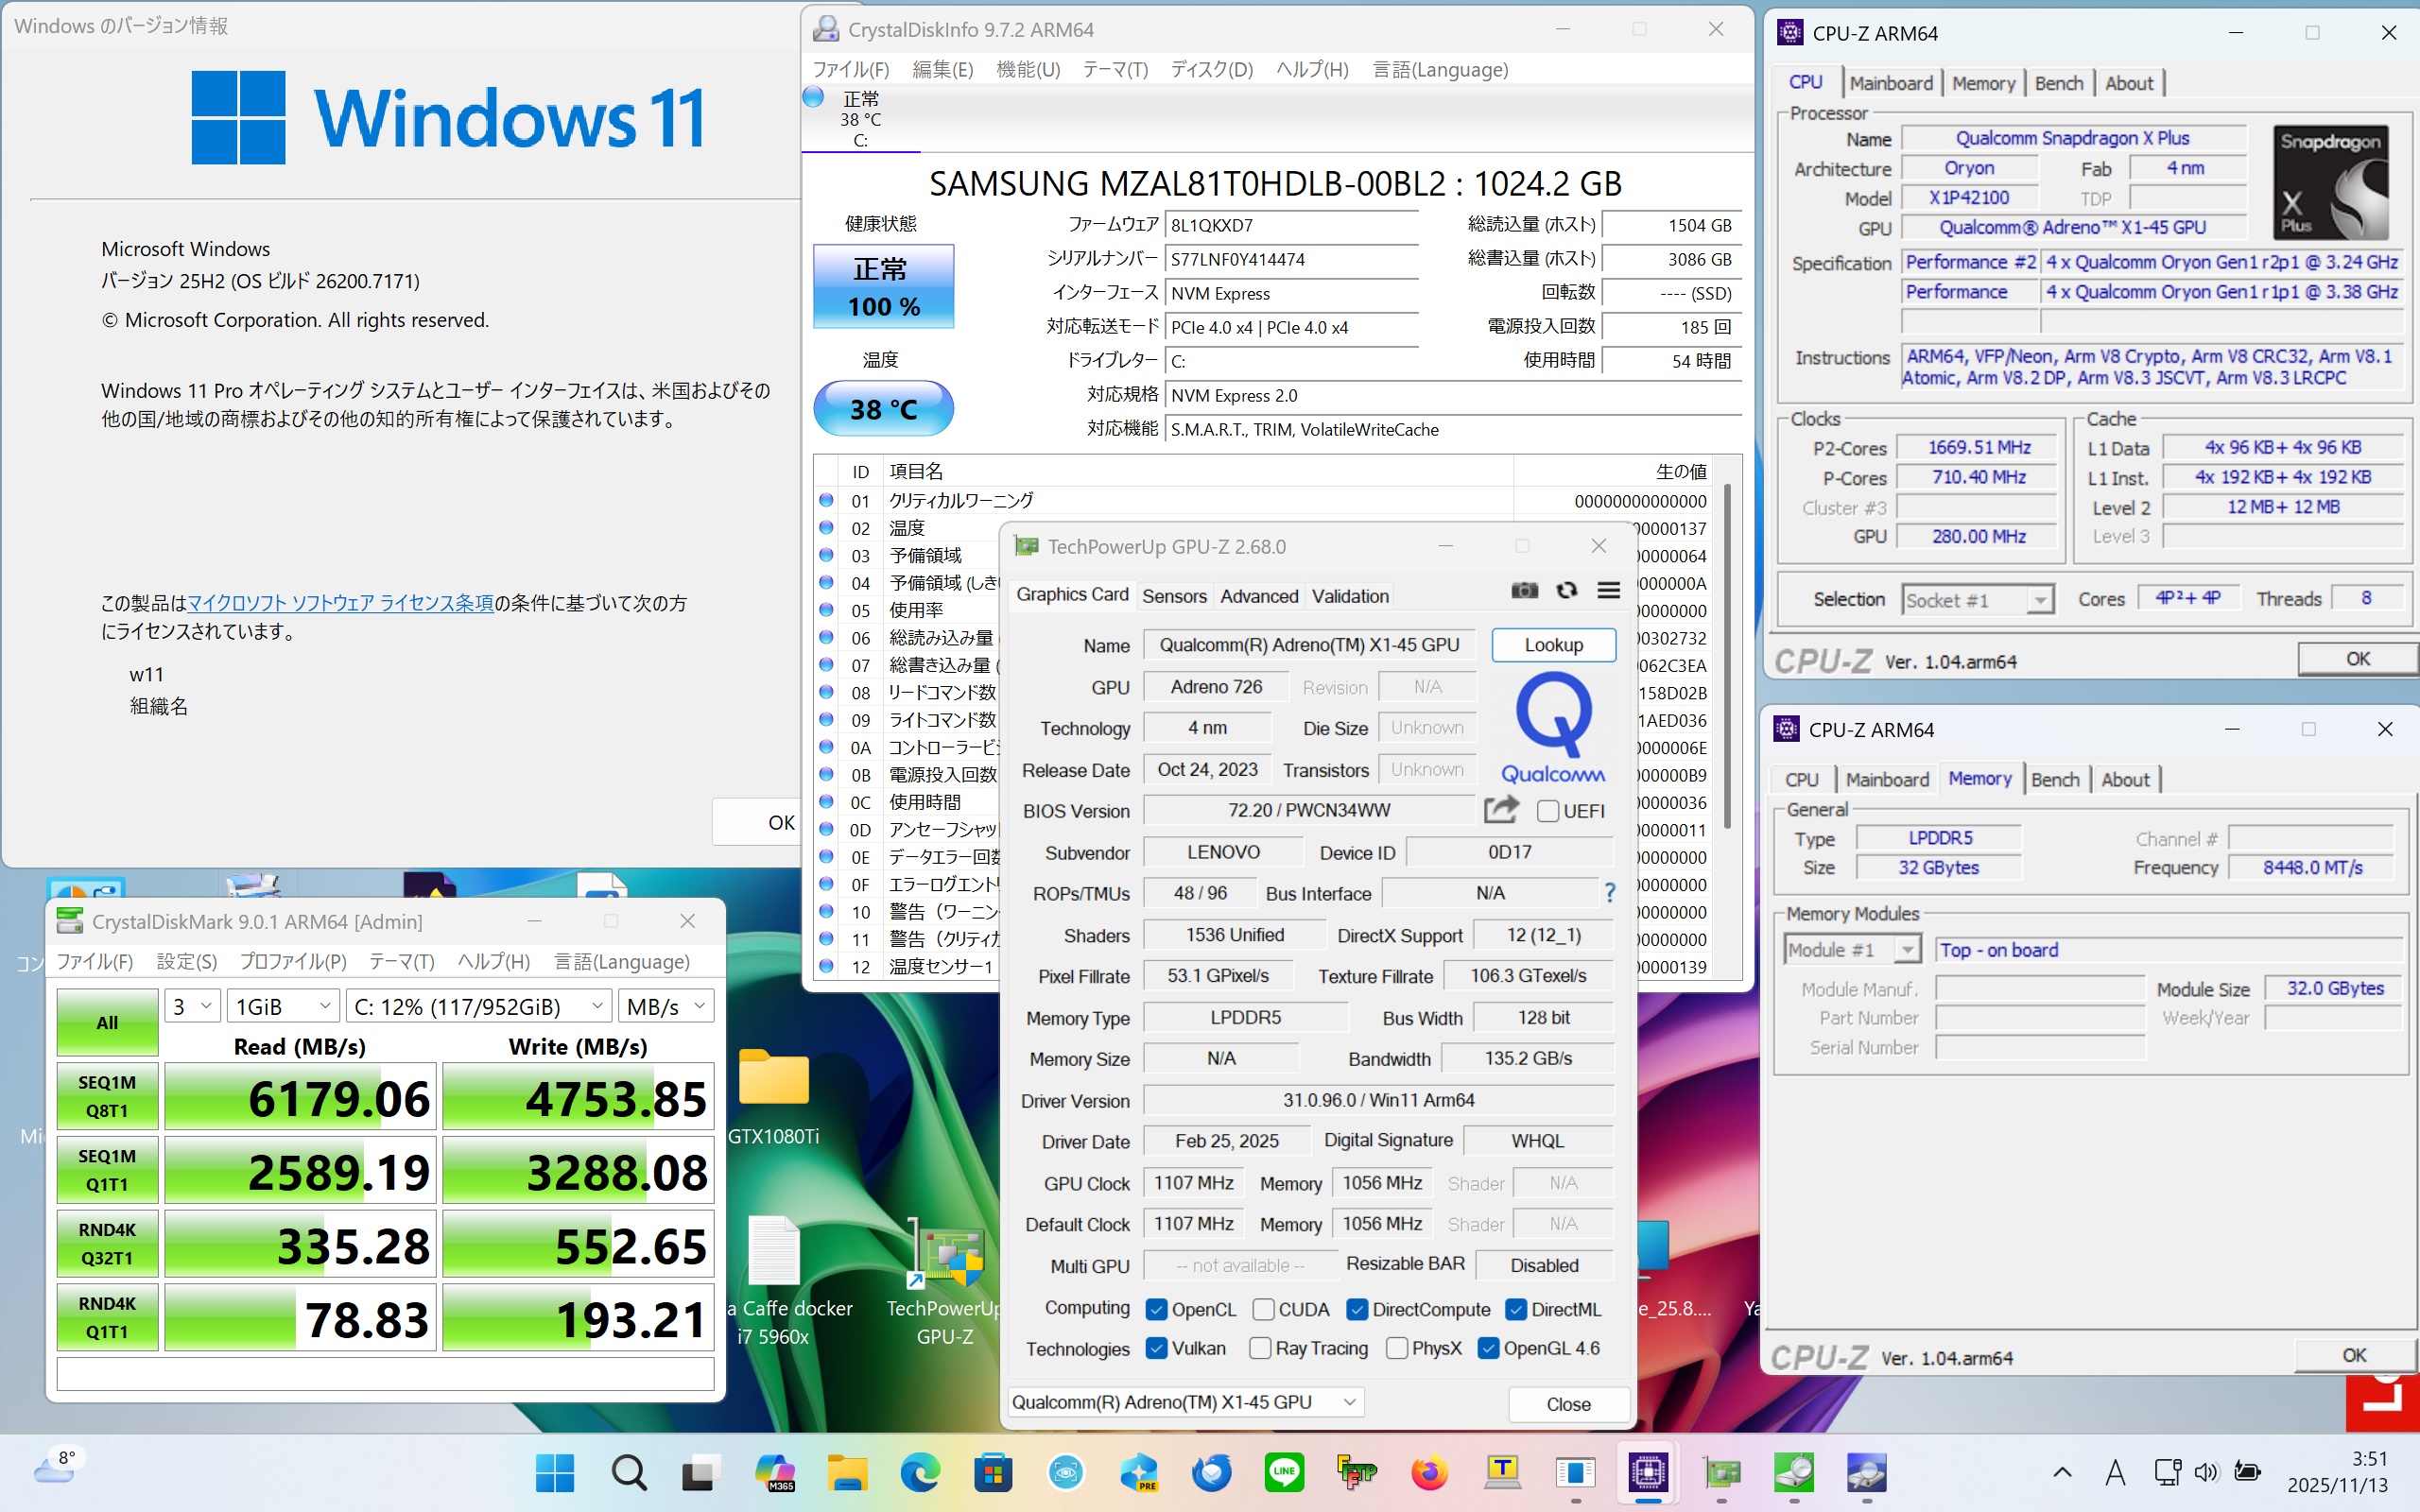
Task: Expand GPU selector dropdown in GPU-Z
Action: [x=1185, y=1402]
